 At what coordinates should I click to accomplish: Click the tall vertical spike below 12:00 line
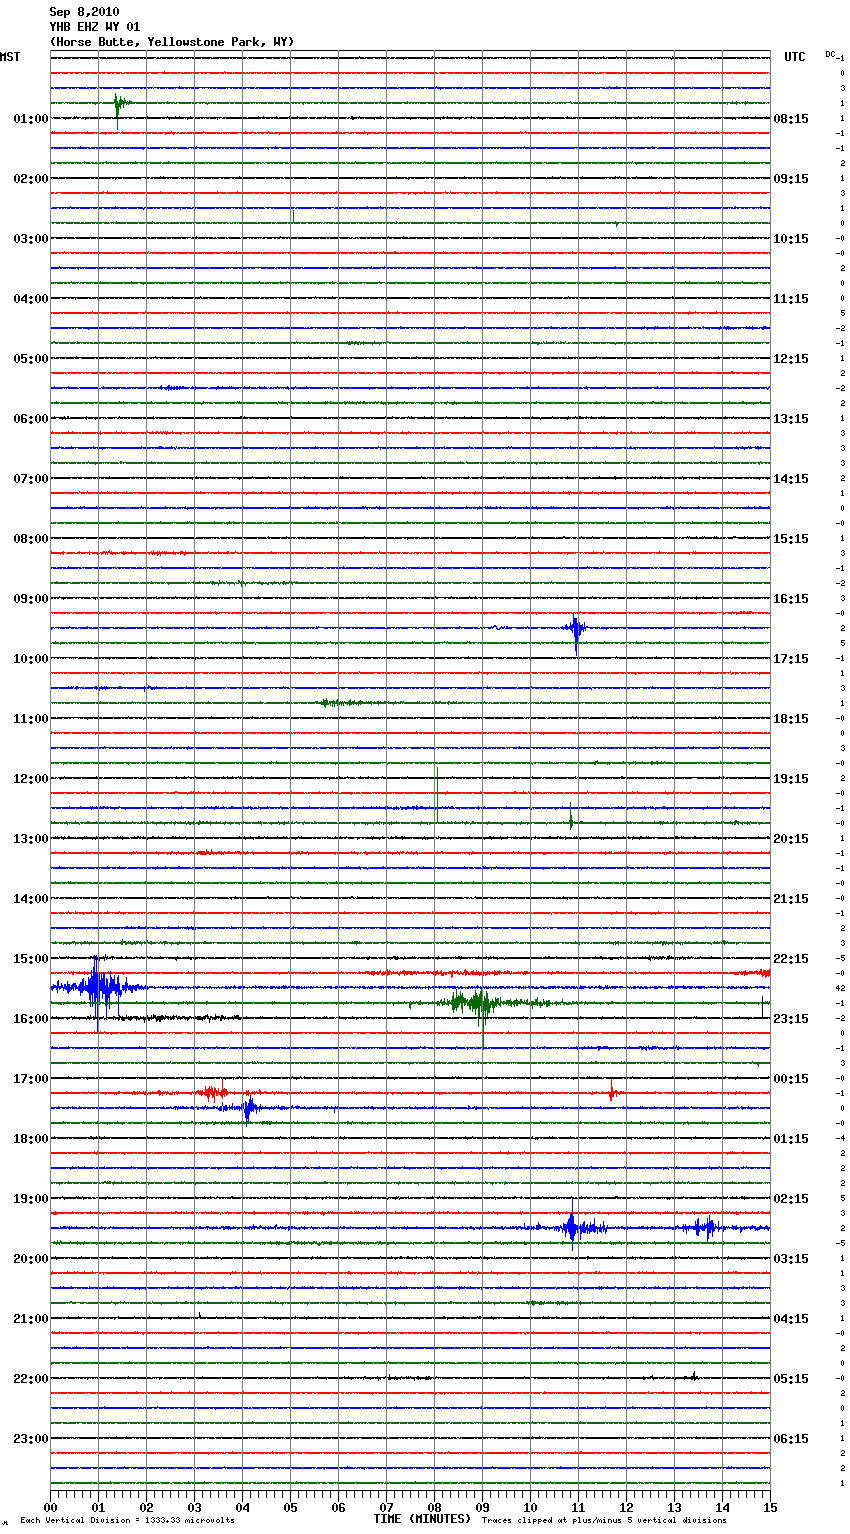[436, 794]
